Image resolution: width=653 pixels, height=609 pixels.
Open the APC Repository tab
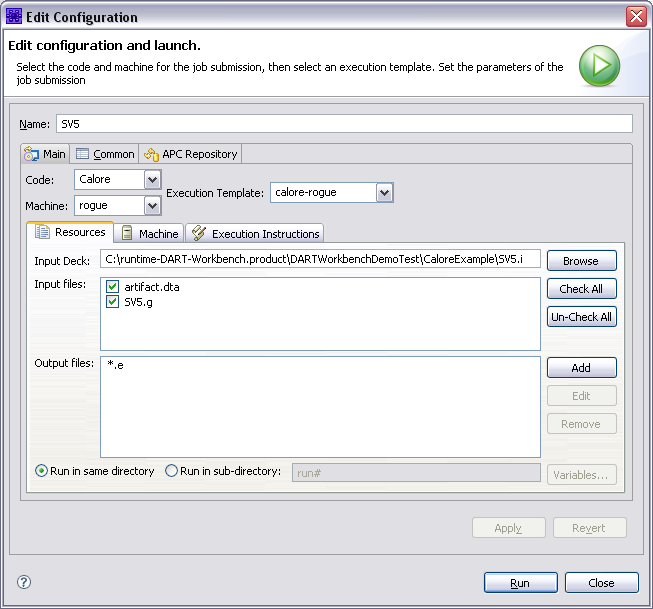pyautogui.click(x=190, y=154)
